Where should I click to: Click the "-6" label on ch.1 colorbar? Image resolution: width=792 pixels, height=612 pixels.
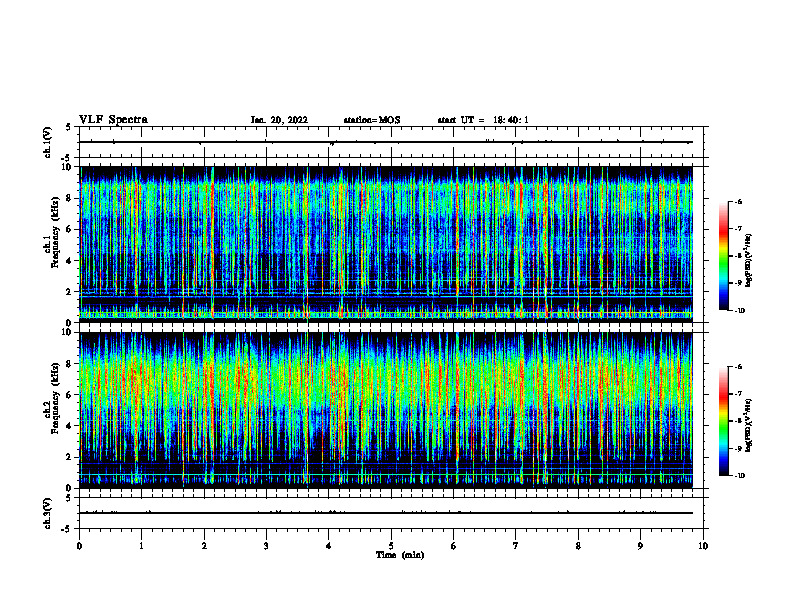(738, 202)
